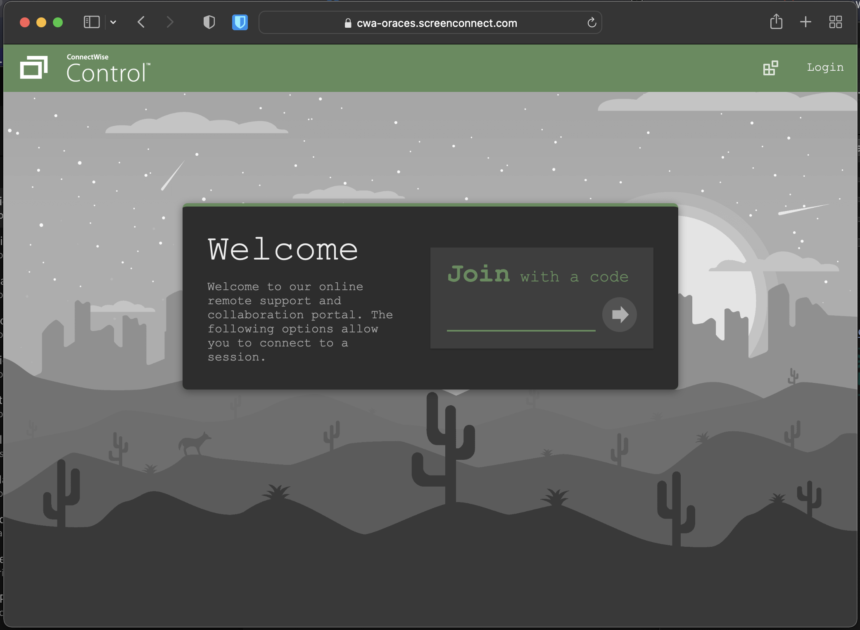Click the Welcome heading text

282,249
